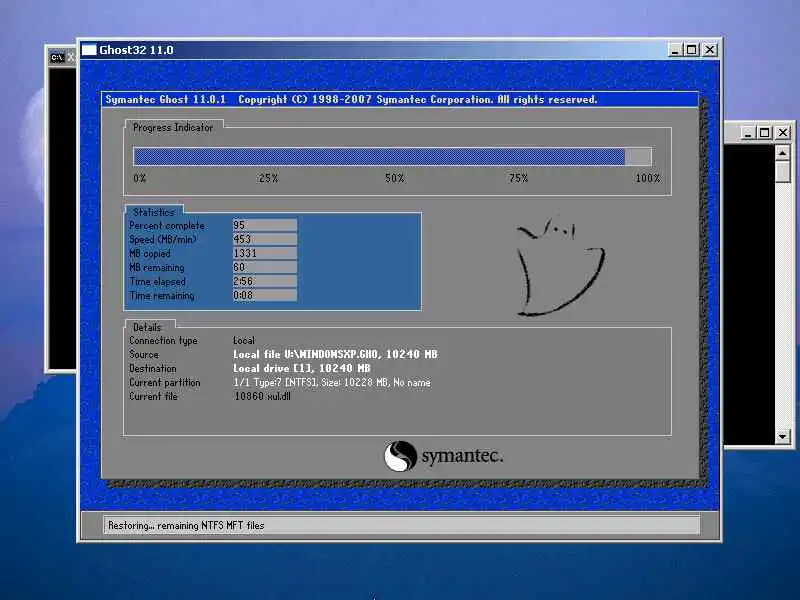The width and height of the screenshot is (800, 600).
Task: Click the Time elapsed value 2:56
Action: pos(265,281)
